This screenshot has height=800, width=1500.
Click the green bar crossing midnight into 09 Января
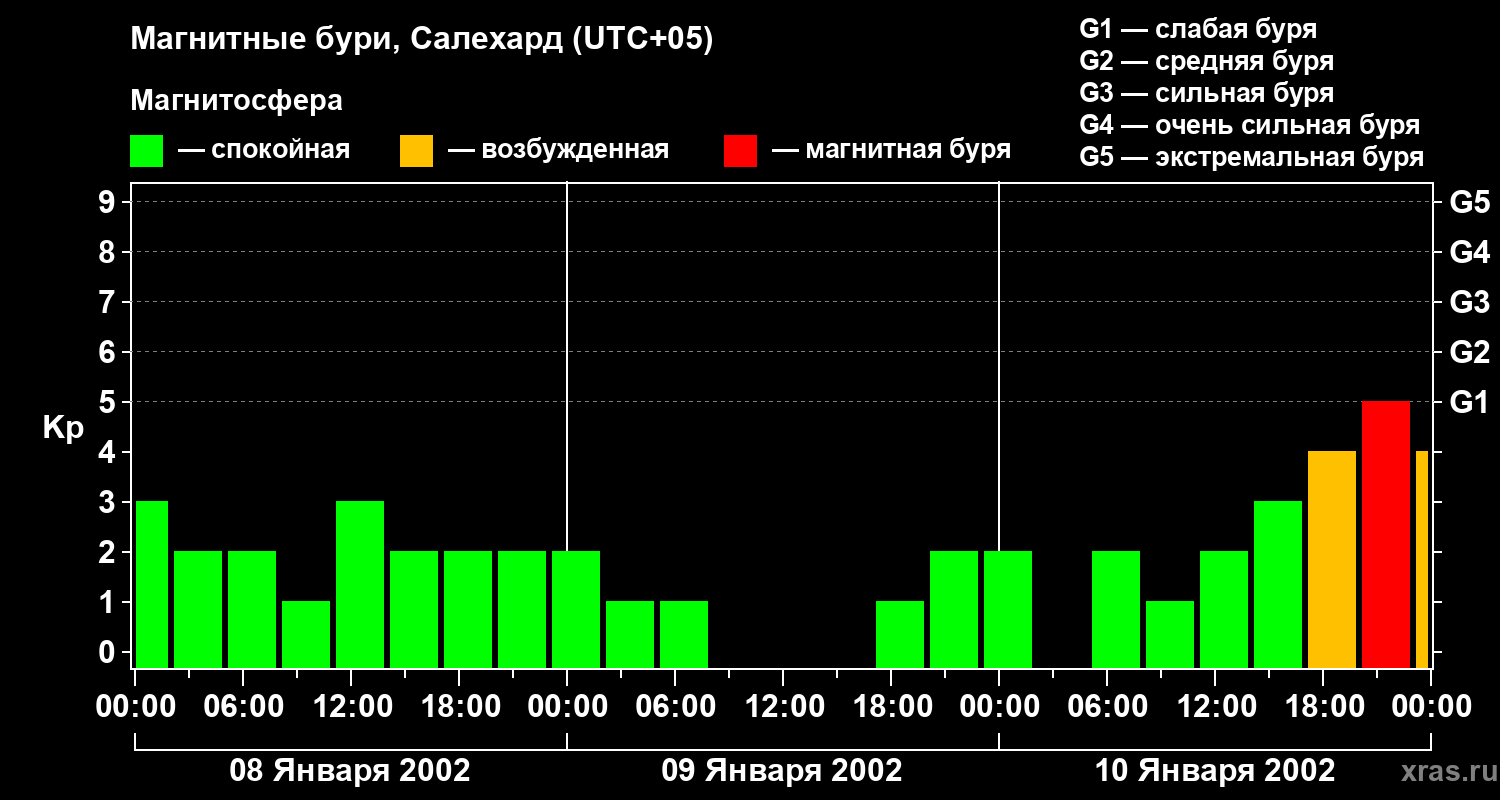pos(576,610)
